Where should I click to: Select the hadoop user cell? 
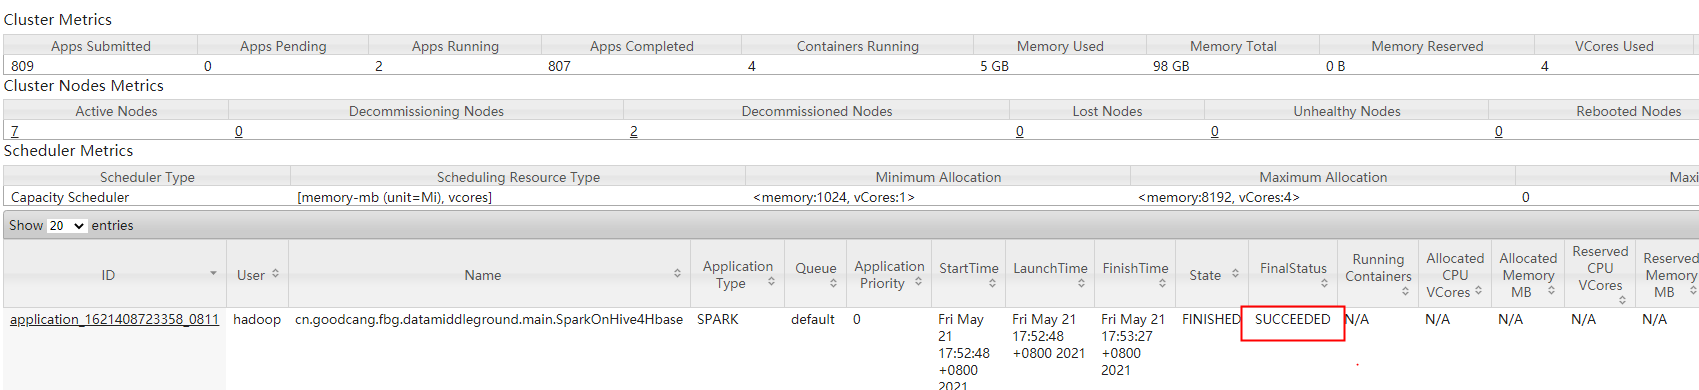click(x=257, y=319)
